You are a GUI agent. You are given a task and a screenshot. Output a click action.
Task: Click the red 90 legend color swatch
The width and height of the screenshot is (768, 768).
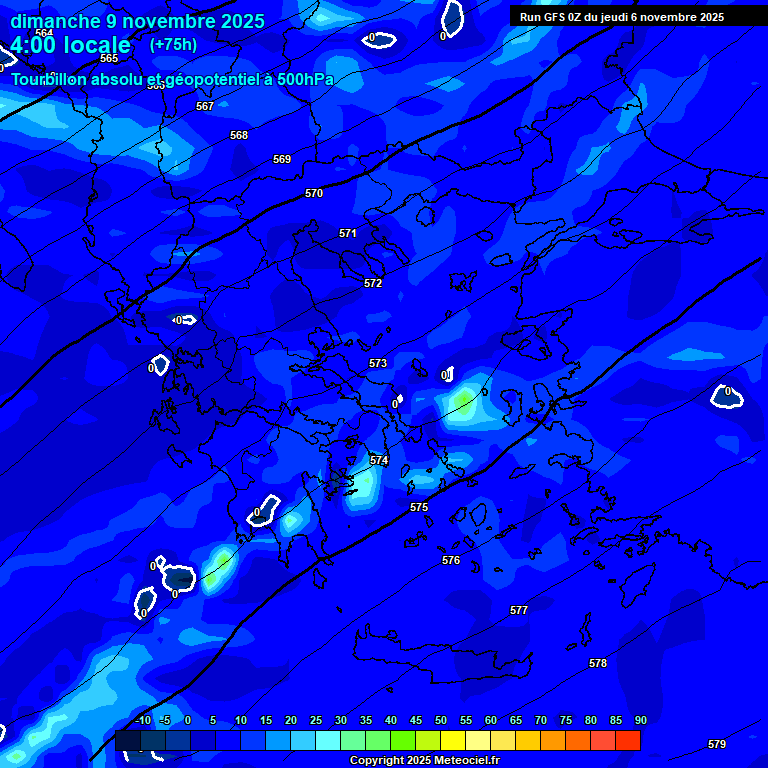coord(628,741)
